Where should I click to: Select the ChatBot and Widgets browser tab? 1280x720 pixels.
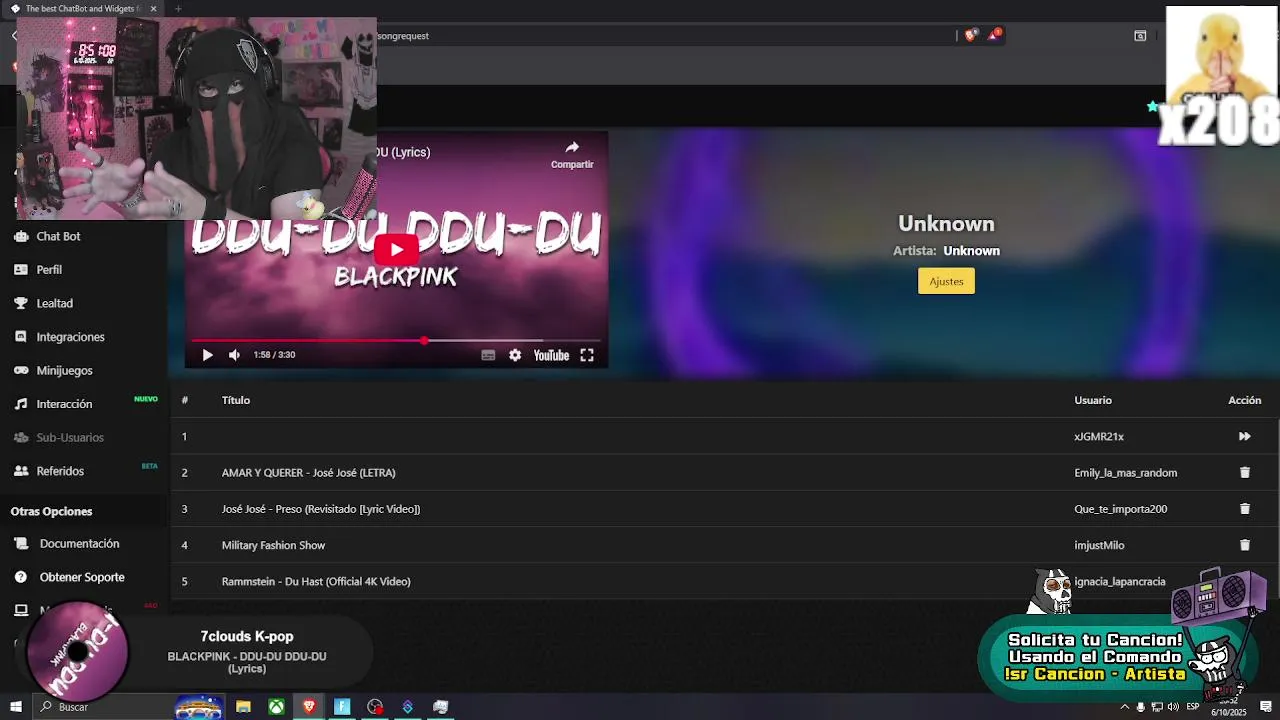82,9
